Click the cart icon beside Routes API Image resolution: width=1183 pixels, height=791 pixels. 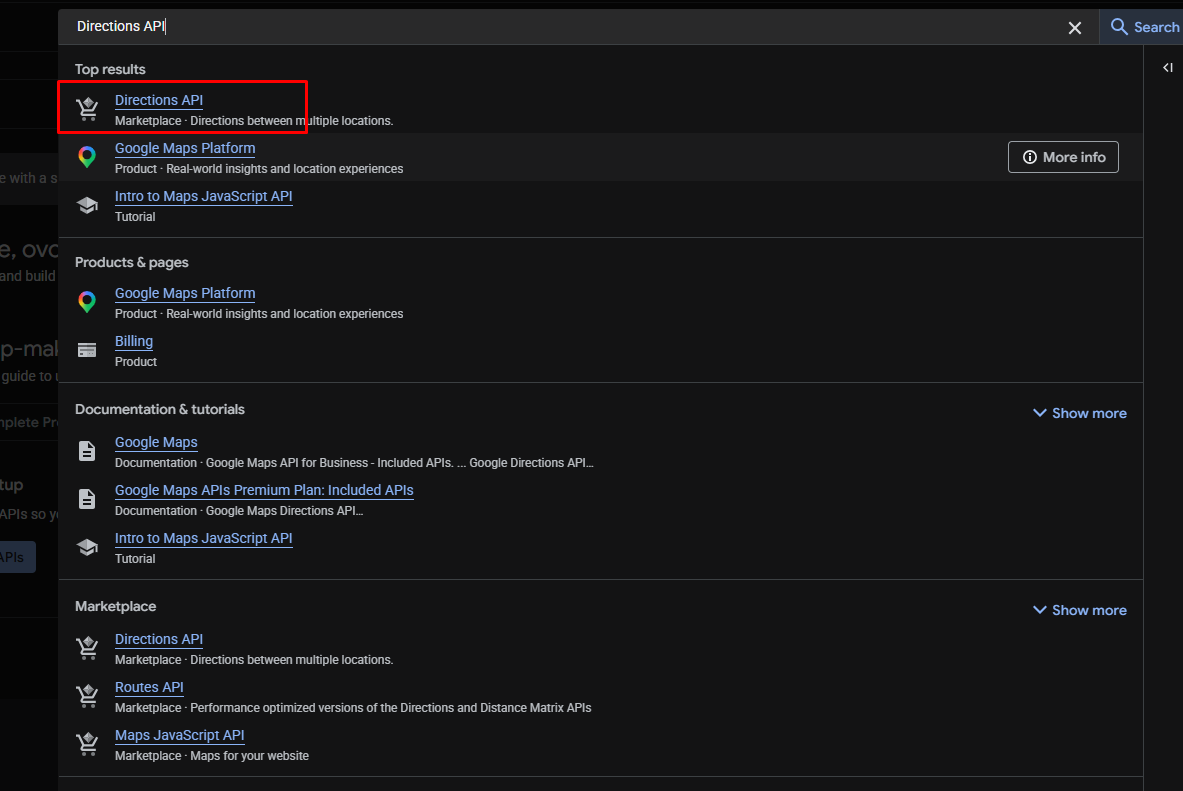[x=88, y=696]
